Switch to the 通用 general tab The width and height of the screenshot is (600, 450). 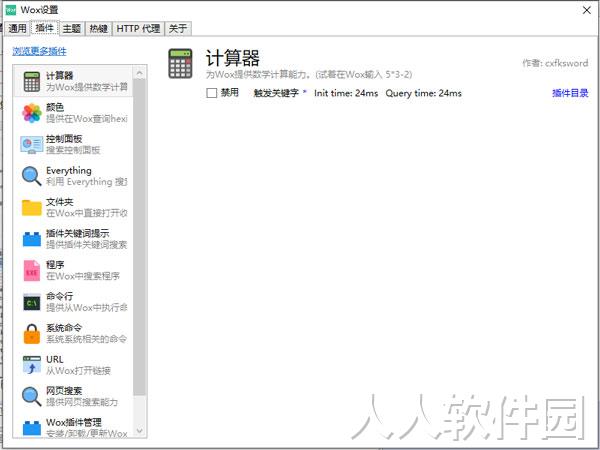pyautogui.click(x=17, y=28)
